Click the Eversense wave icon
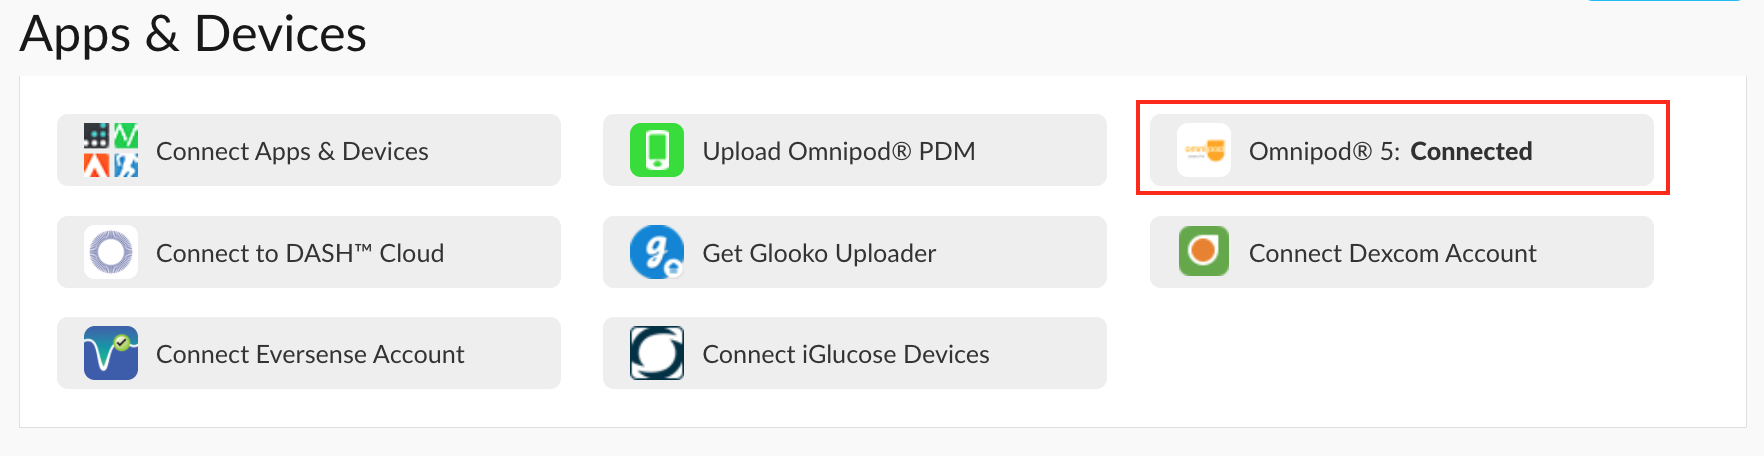1764x456 pixels. tap(111, 353)
